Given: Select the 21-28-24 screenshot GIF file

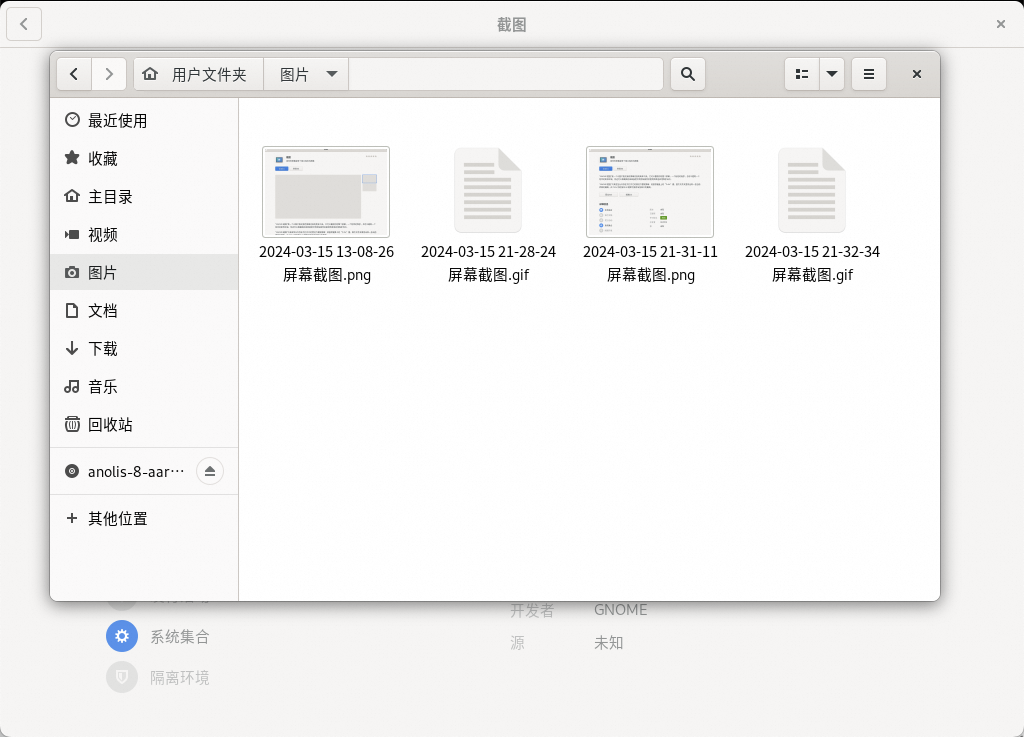Looking at the screenshot, I should click(488, 190).
